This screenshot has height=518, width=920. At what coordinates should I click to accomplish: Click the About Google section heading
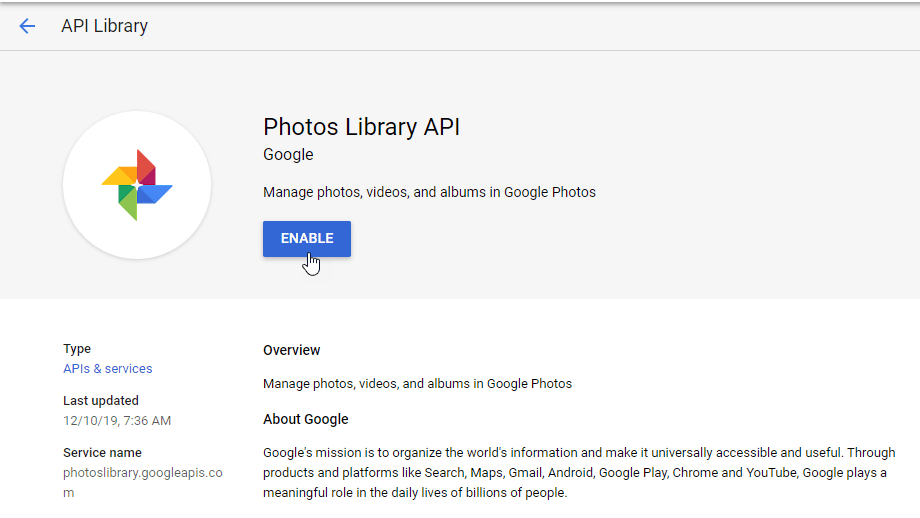[306, 419]
